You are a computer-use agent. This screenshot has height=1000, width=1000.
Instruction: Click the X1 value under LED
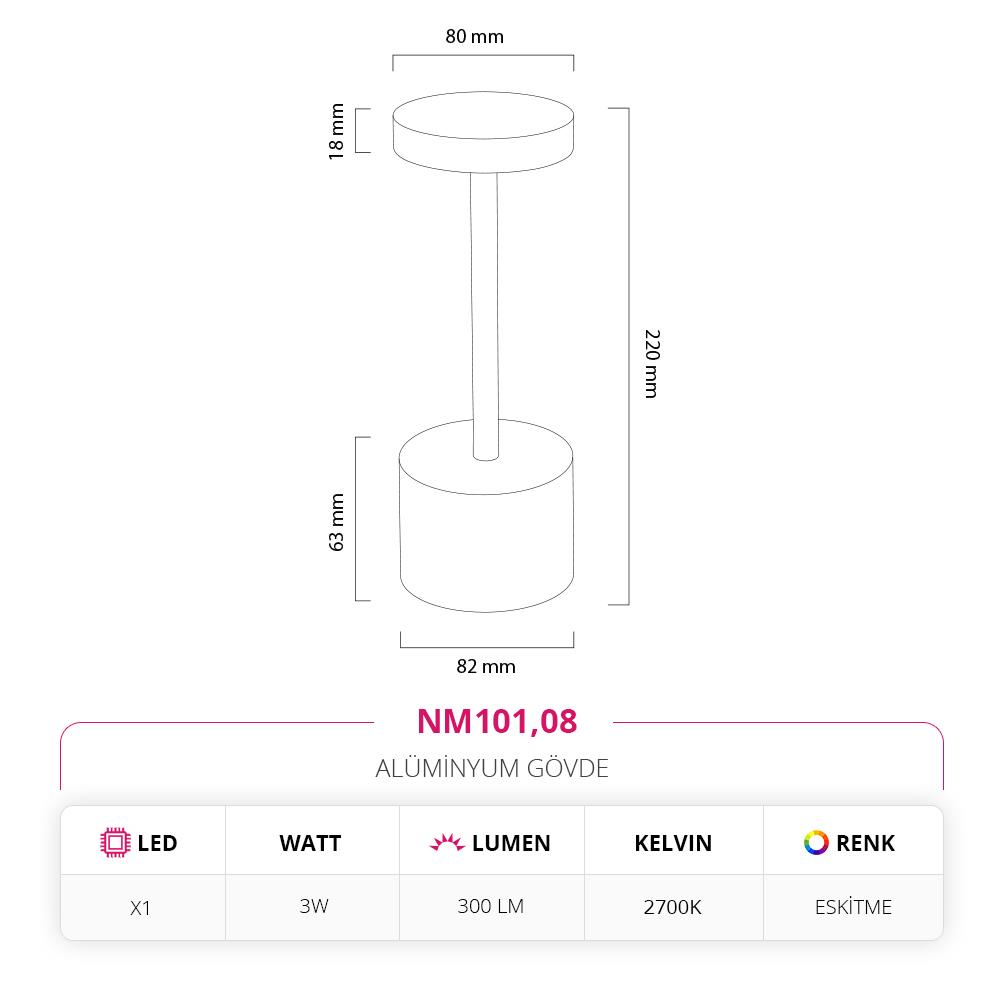pyautogui.click(x=141, y=908)
